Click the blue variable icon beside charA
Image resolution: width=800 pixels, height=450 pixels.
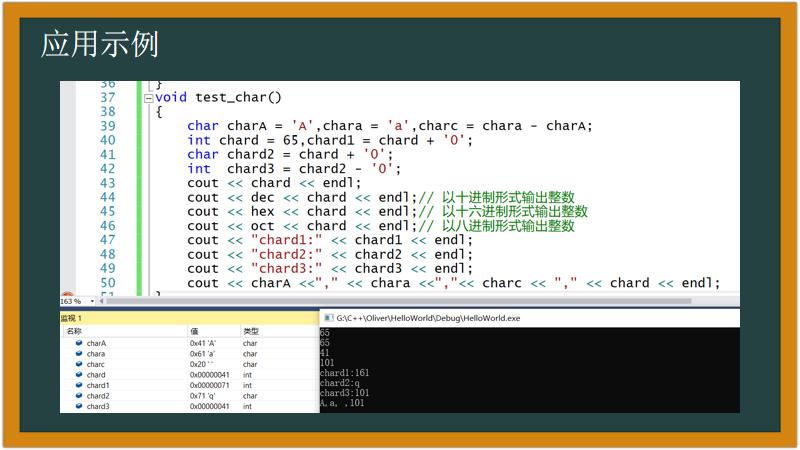(x=78, y=343)
